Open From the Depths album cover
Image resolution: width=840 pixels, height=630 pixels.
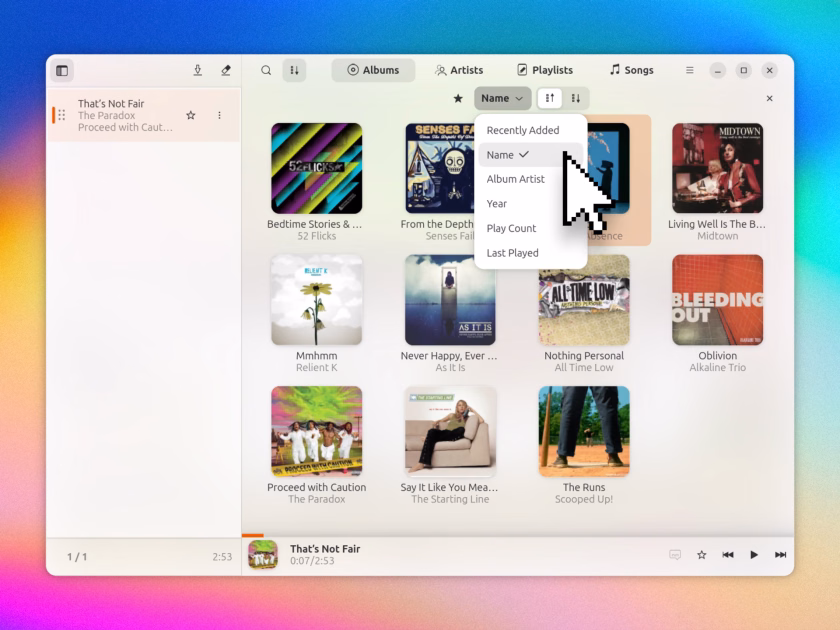[439, 168]
